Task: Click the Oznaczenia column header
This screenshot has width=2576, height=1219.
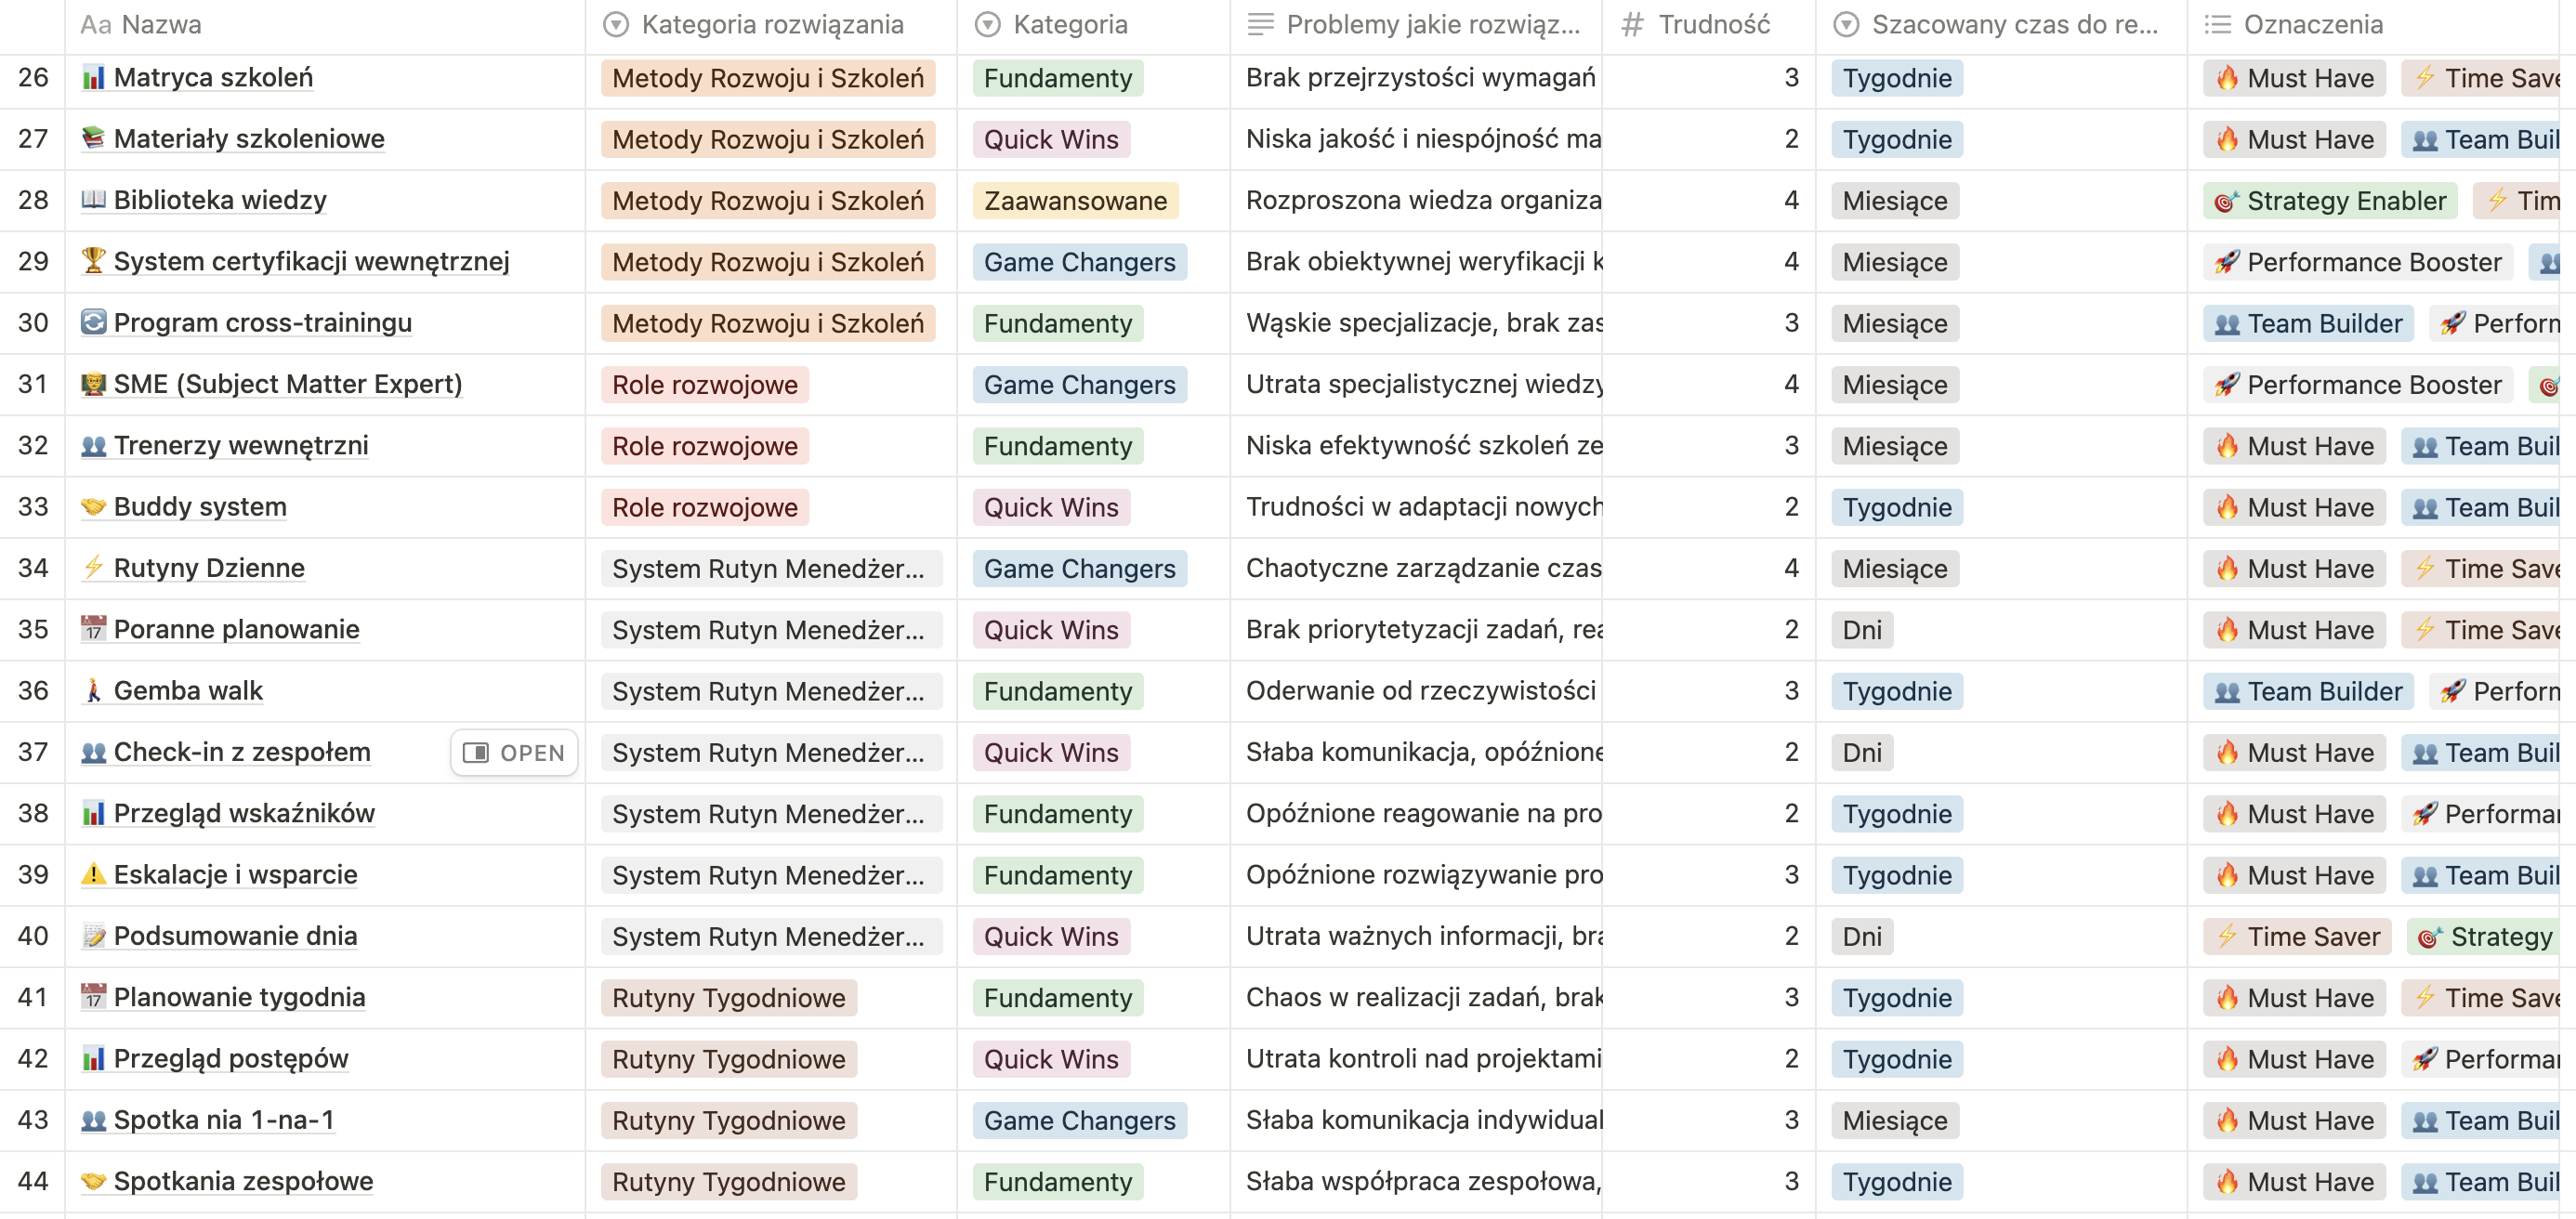Action: point(2312,25)
